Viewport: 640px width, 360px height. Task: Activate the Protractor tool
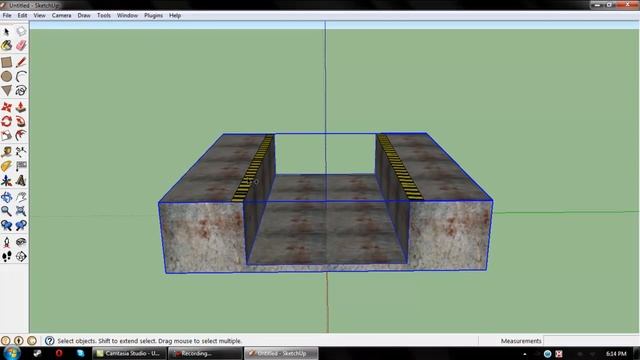[x=7, y=166]
